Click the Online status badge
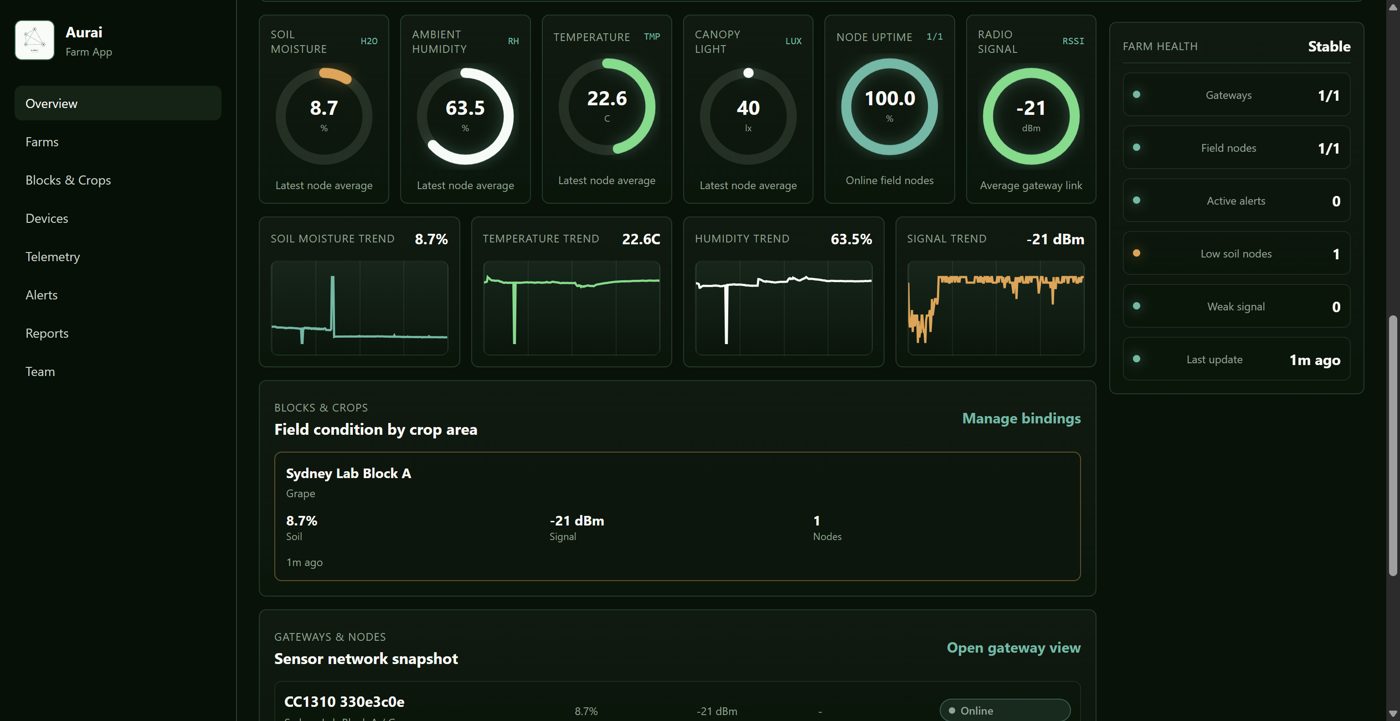This screenshot has height=721, width=1400. [x=1004, y=710]
